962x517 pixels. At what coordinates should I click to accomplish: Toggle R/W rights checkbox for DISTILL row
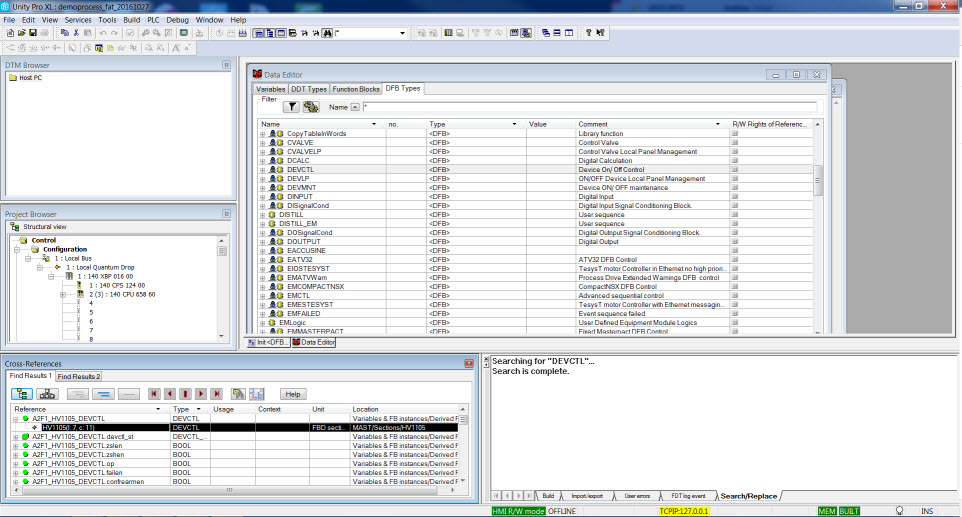click(x=734, y=215)
